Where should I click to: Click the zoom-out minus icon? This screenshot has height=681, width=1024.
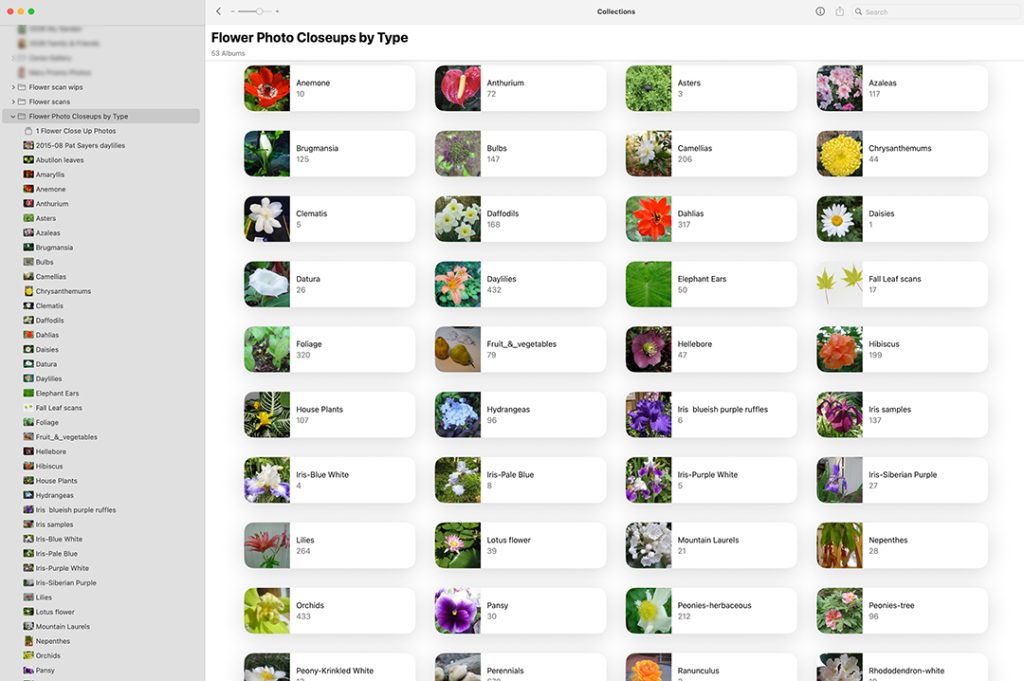click(x=232, y=11)
